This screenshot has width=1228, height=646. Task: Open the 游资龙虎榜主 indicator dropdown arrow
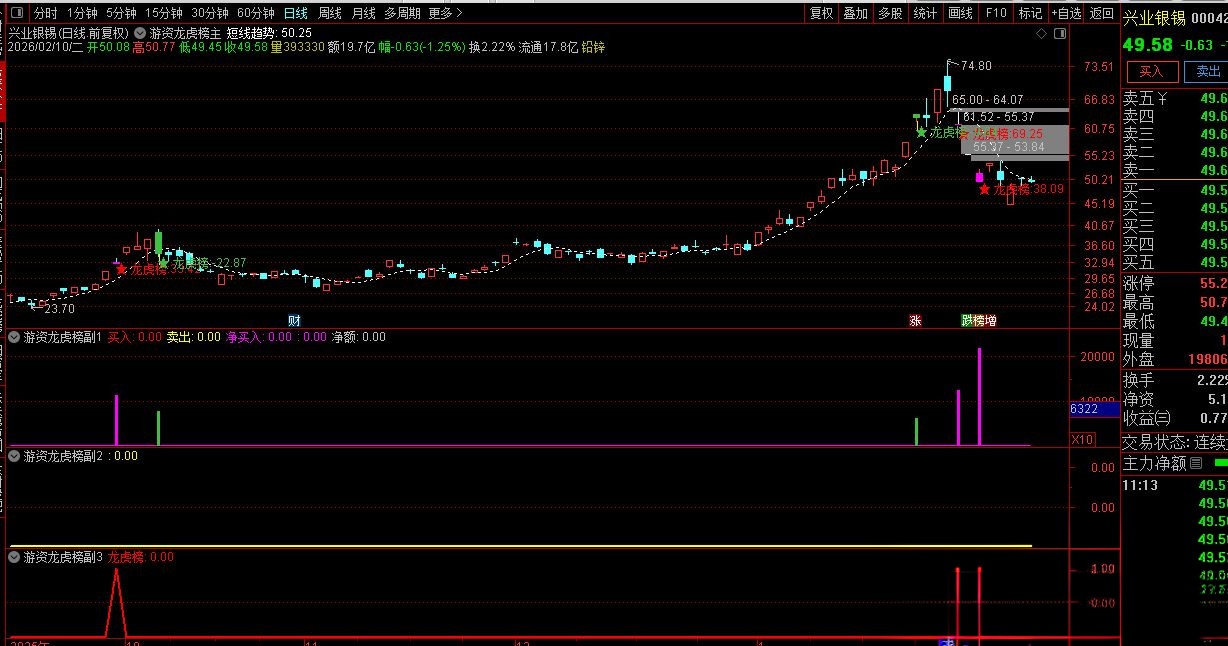pyautogui.click(x=139, y=32)
